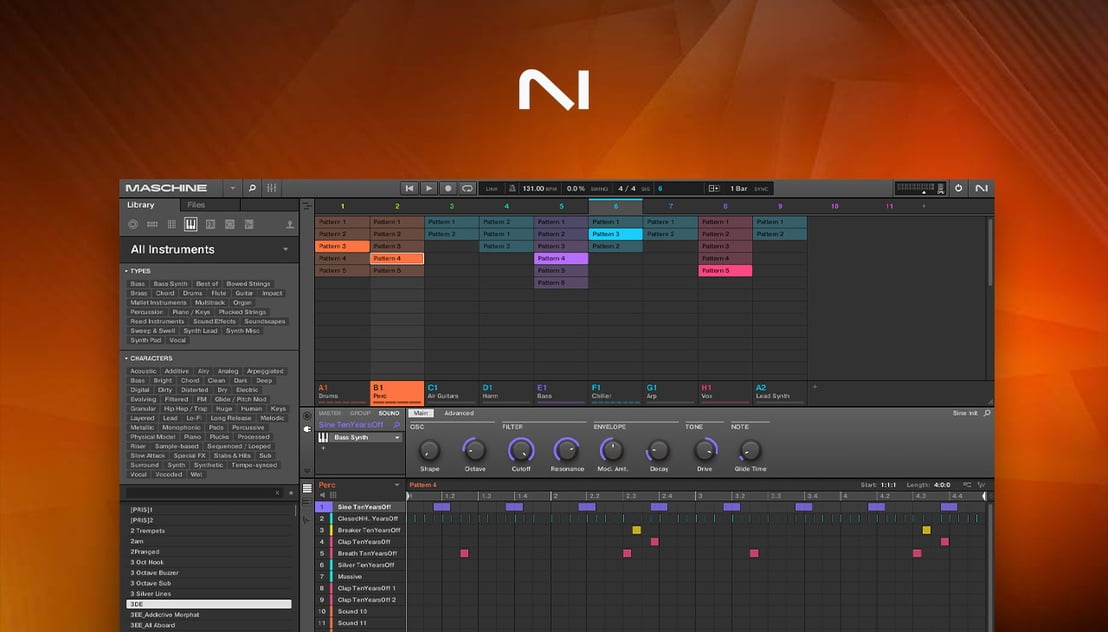Select the Projects browser icon
Screen dimensions: 1108x632
coord(133,224)
